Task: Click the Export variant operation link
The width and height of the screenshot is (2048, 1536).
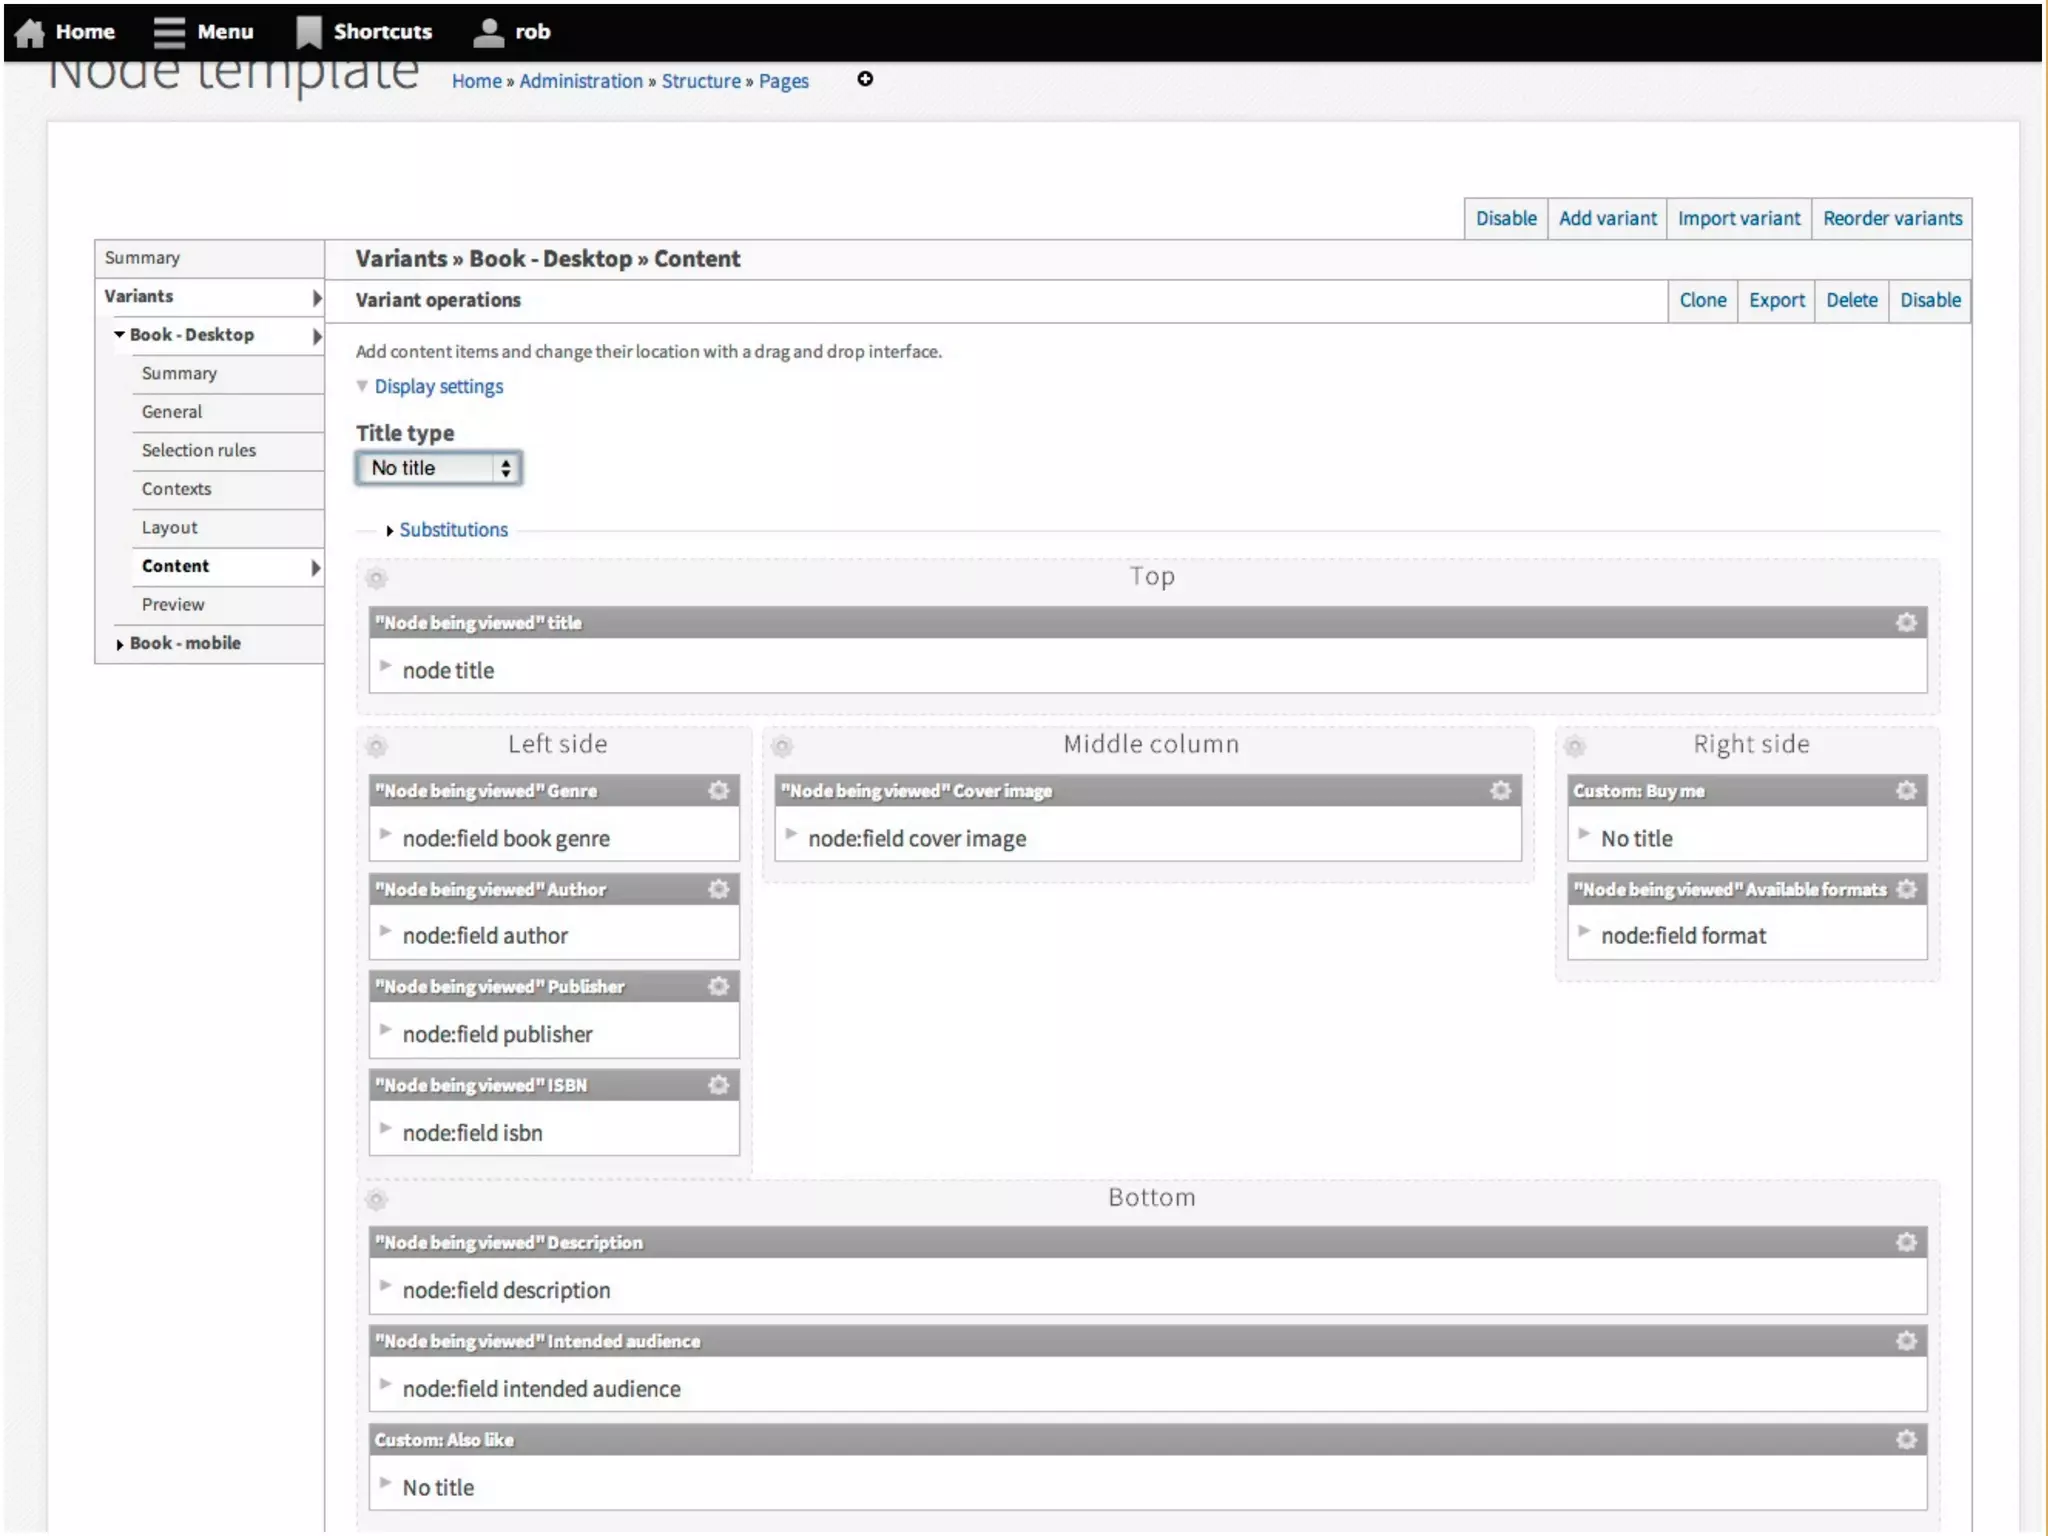Action: [1776, 300]
